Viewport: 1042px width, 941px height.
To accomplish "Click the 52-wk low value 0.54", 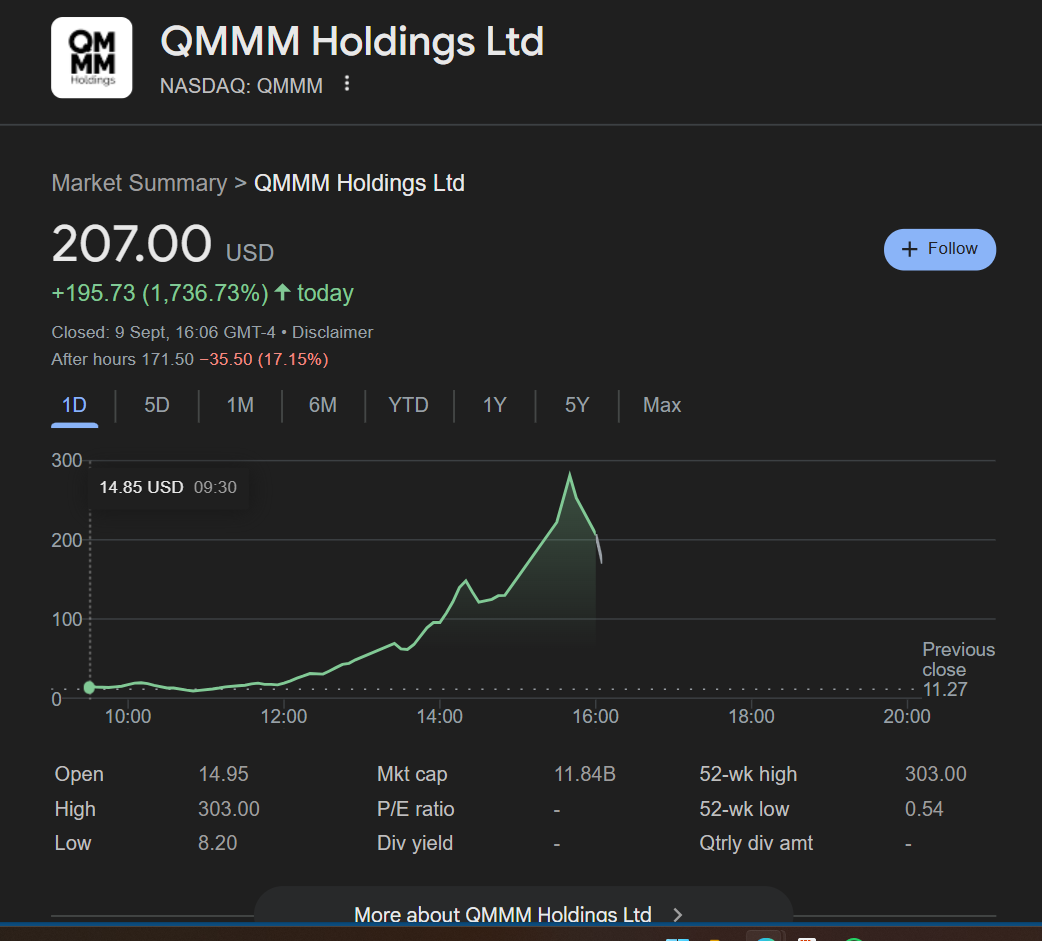I will point(924,809).
